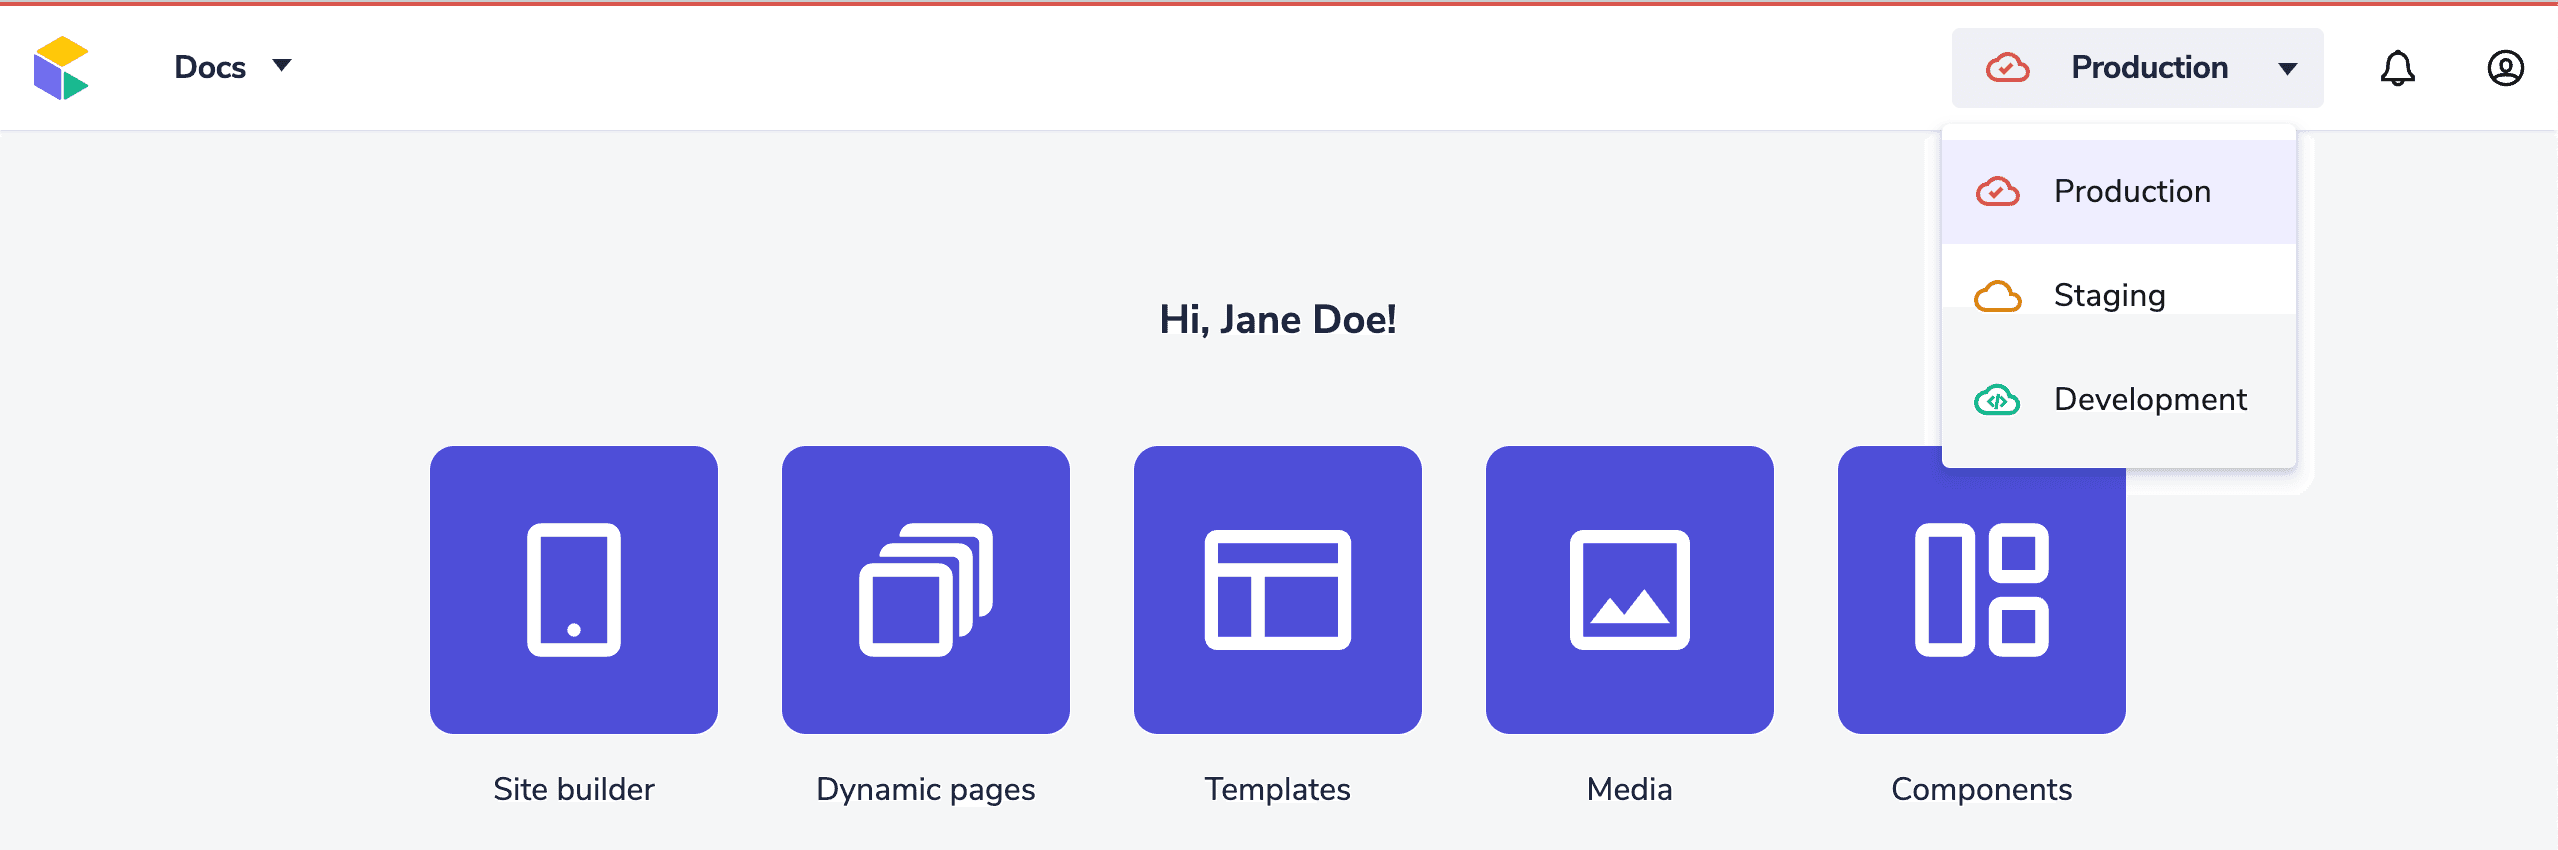Click the red cloud icon in header selector
Viewport: 2558px width, 850px height.
click(x=2007, y=68)
